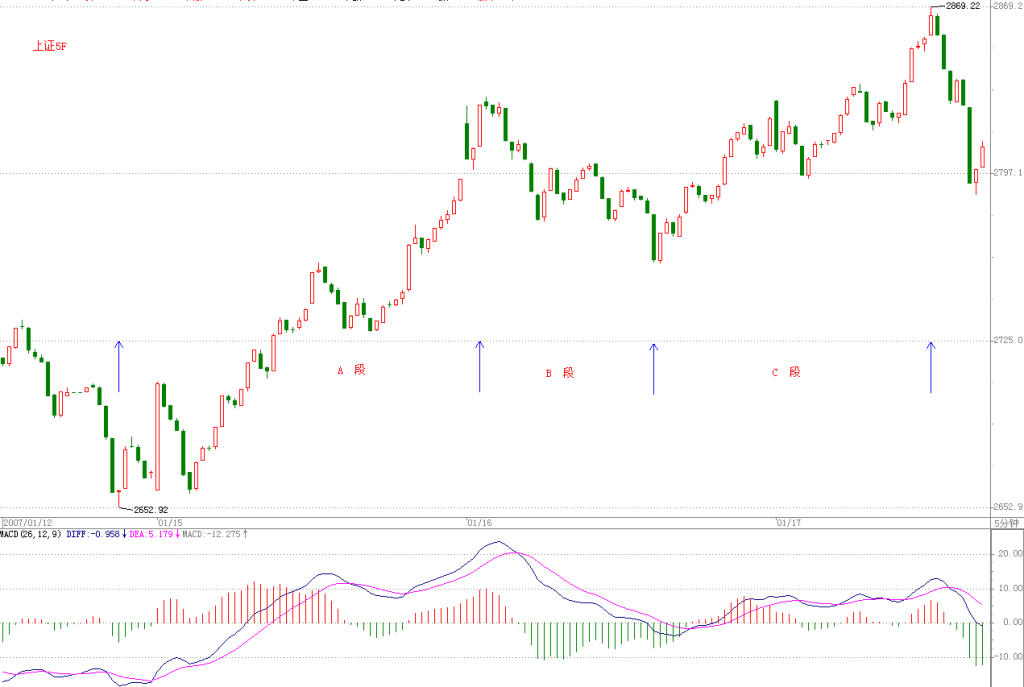This screenshot has width=1024, height=687.
Task: Click the 2869.22 high price marker
Action: point(963,6)
